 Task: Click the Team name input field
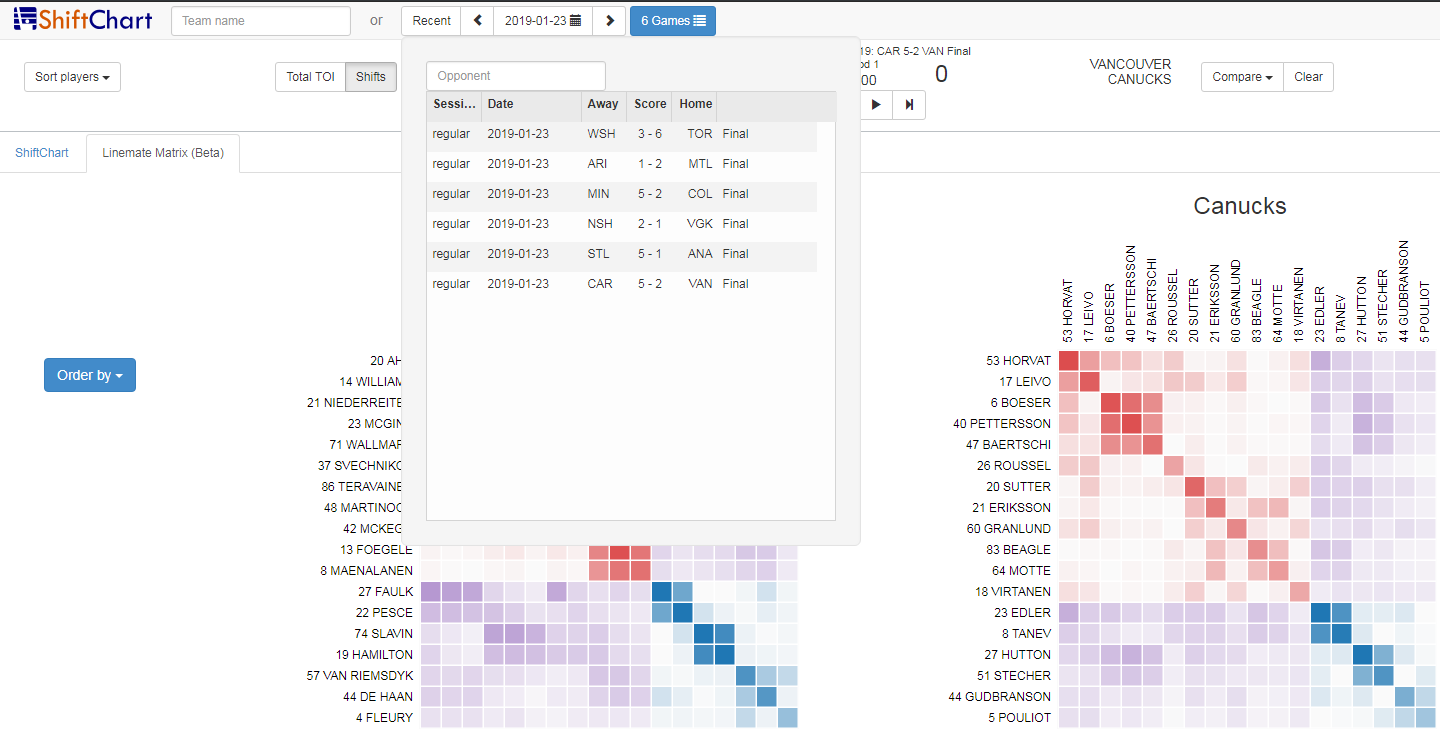click(x=261, y=21)
